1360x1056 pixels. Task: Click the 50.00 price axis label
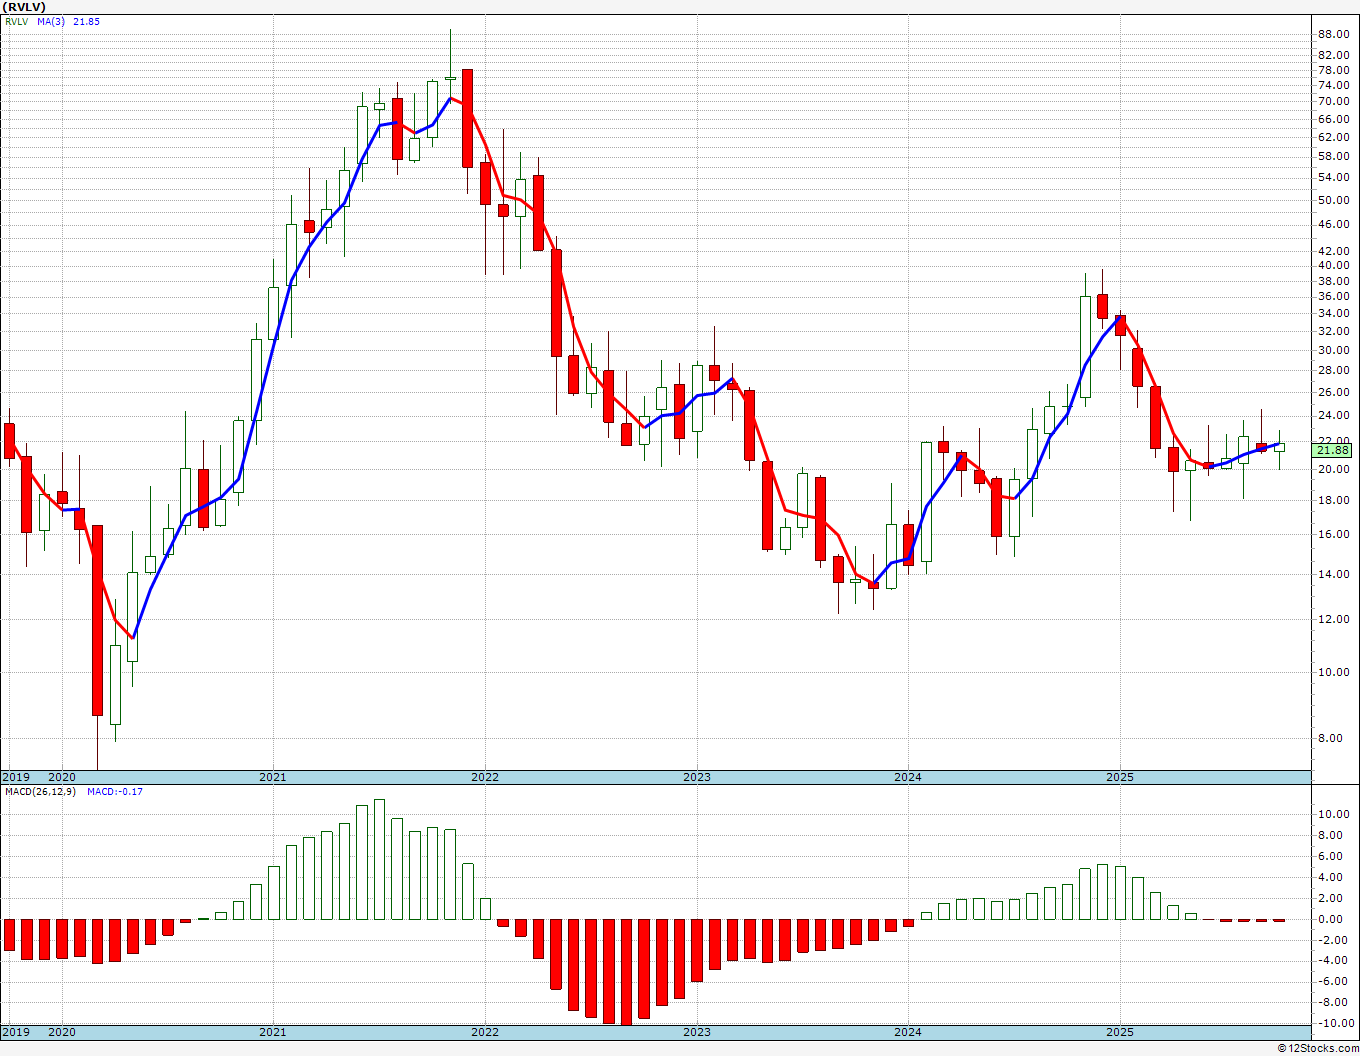point(1334,200)
